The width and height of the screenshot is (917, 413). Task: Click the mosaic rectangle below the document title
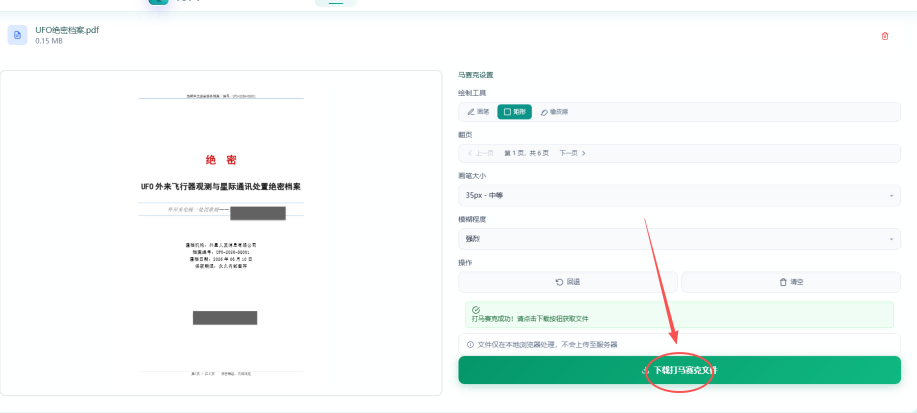pyautogui.click(x=258, y=213)
